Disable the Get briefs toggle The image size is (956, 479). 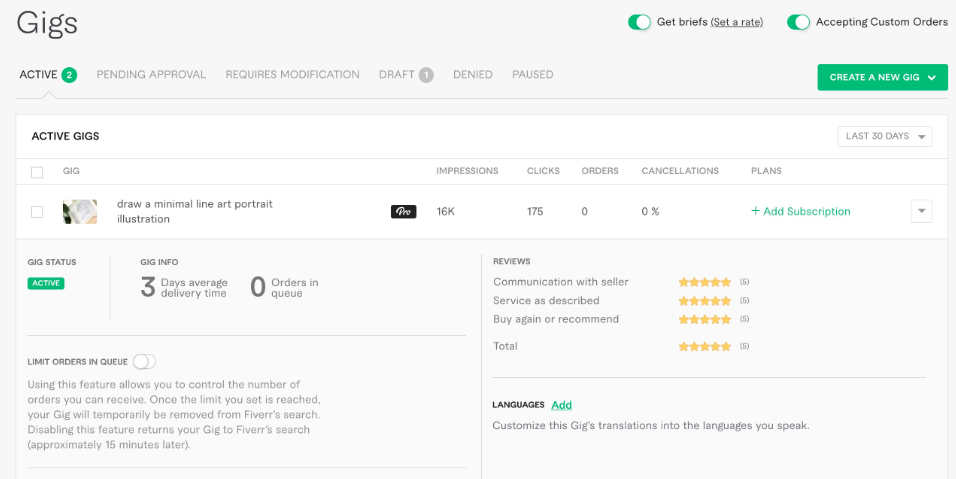point(640,23)
